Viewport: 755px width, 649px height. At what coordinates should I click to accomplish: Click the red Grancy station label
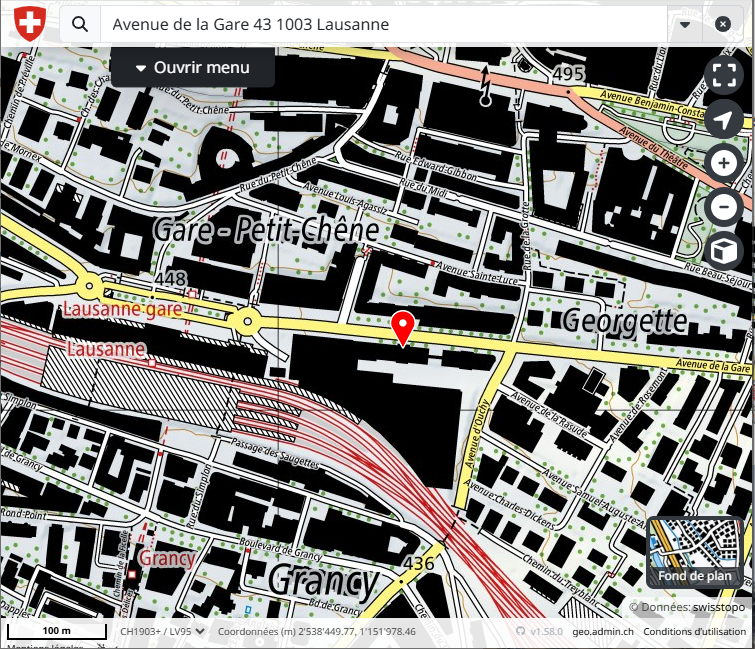tap(167, 558)
